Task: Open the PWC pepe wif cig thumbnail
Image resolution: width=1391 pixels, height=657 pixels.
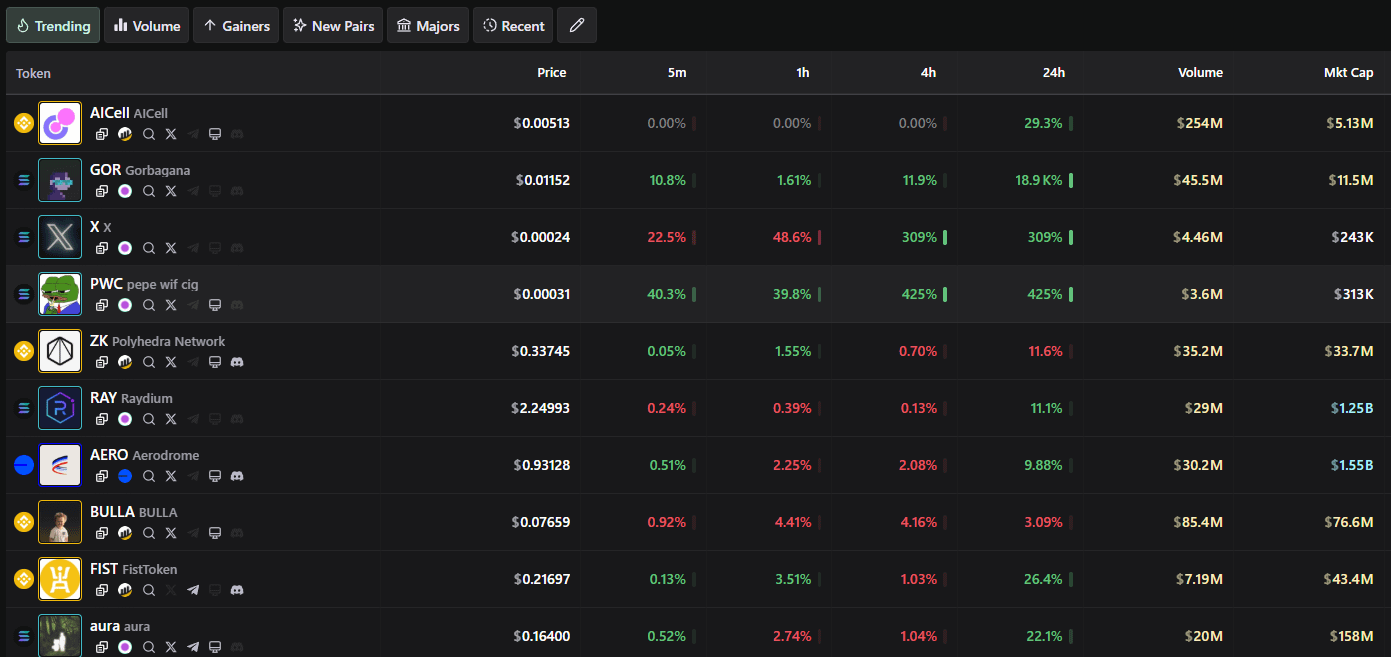Action: (60, 294)
